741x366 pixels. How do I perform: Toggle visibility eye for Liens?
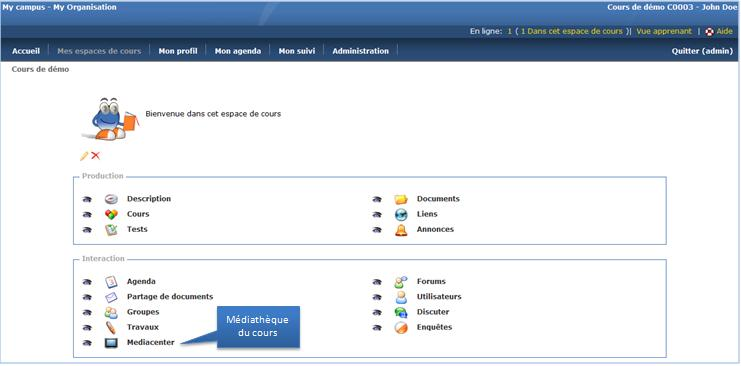(377, 215)
